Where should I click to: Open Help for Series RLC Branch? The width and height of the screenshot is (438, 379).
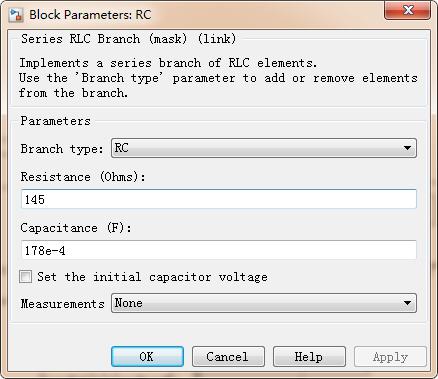pyautogui.click(x=309, y=356)
